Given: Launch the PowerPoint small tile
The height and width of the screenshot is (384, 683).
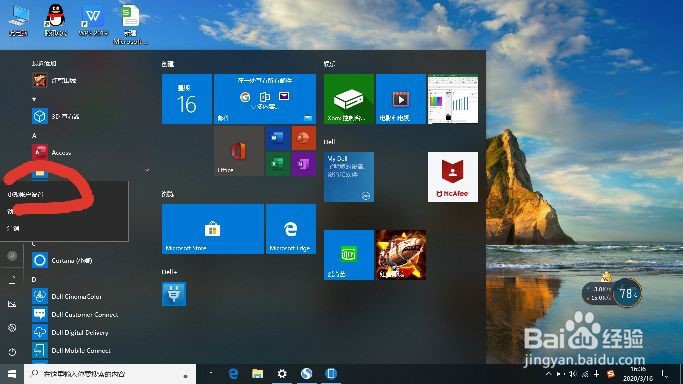Looking at the screenshot, I should [x=304, y=138].
